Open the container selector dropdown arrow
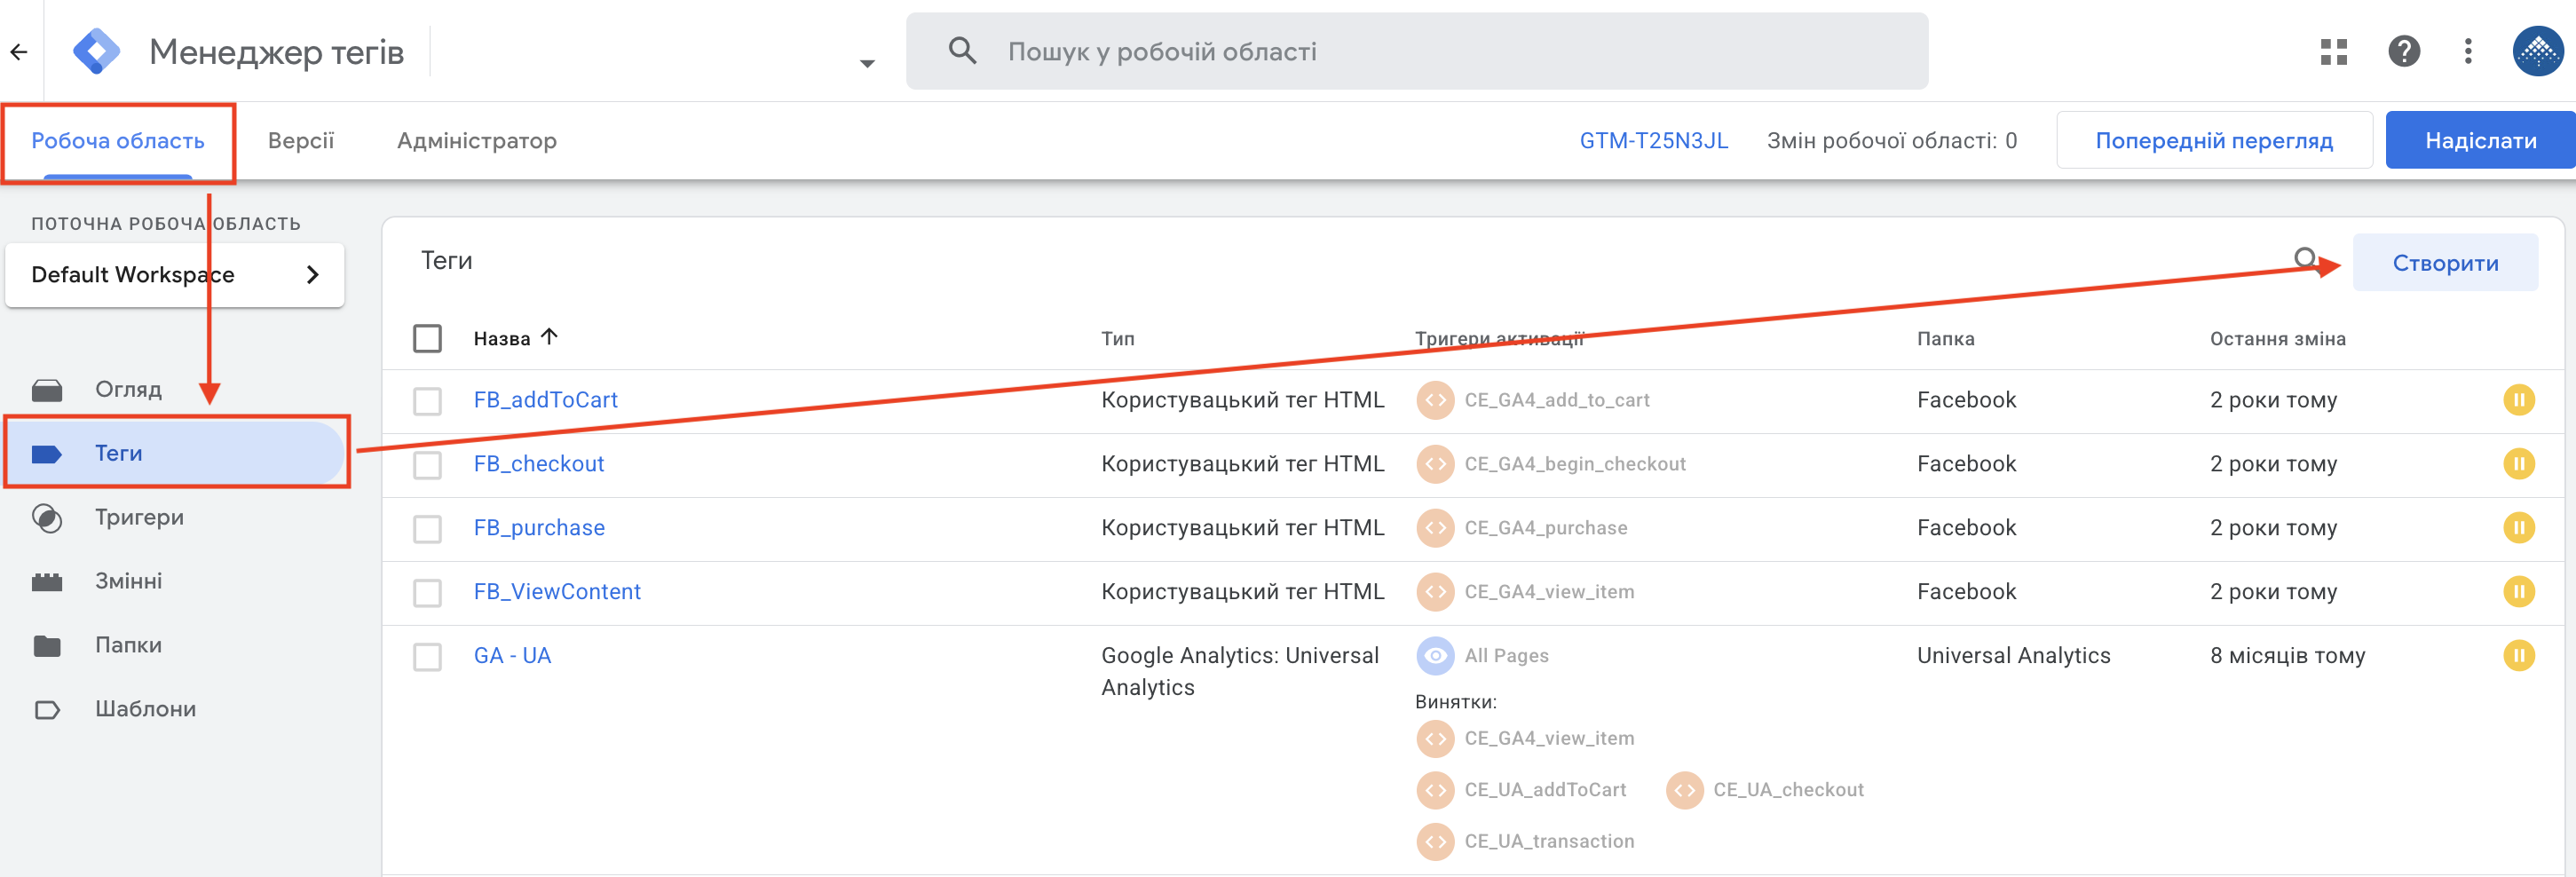This screenshot has height=877, width=2576. (x=866, y=63)
